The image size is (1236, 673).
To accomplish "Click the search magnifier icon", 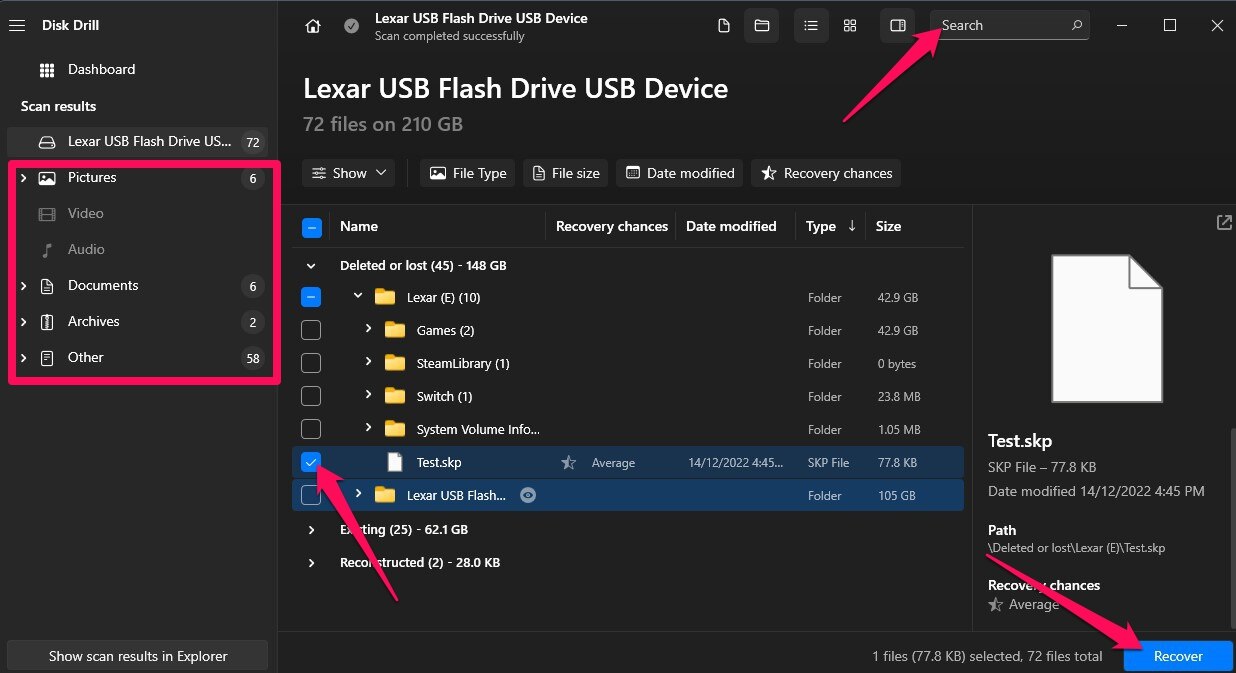I will coord(1077,26).
